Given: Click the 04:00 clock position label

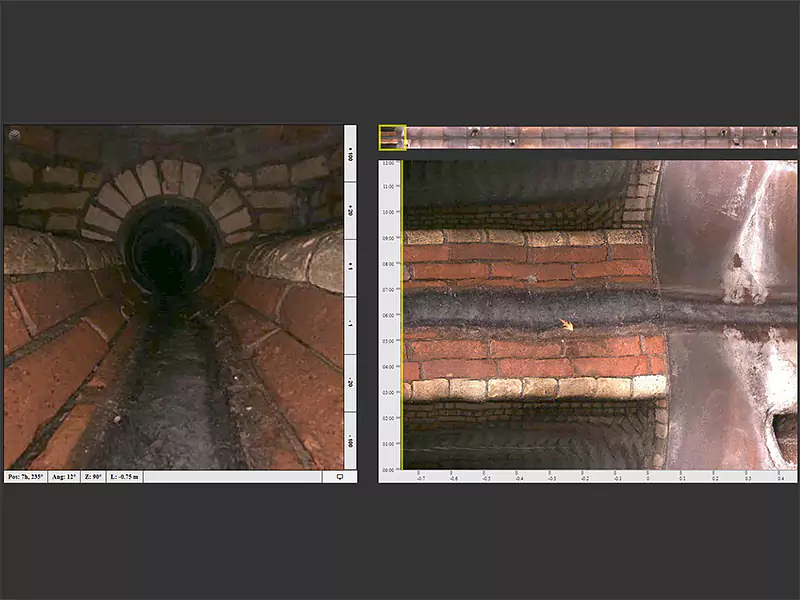Looking at the screenshot, I should [x=388, y=367].
